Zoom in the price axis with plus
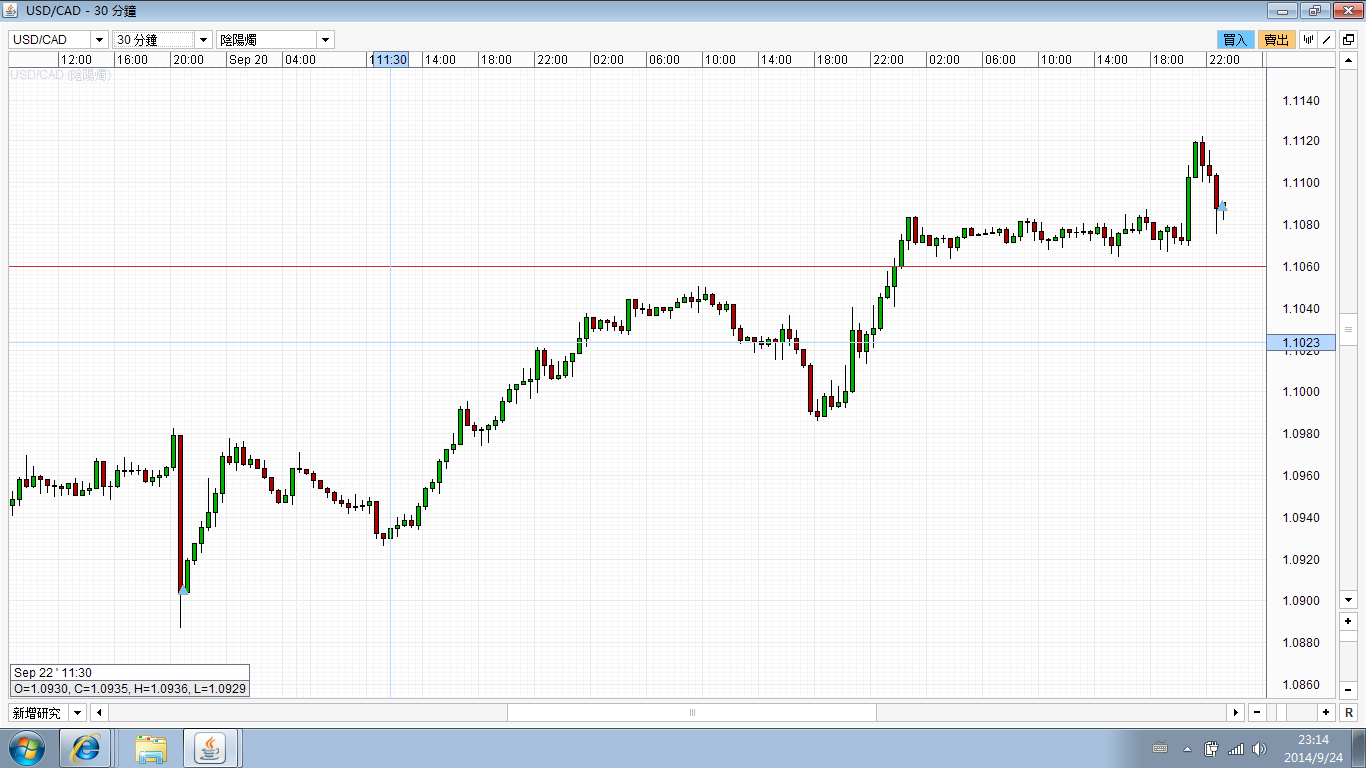The image size is (1366, 768). point(1348,621)
